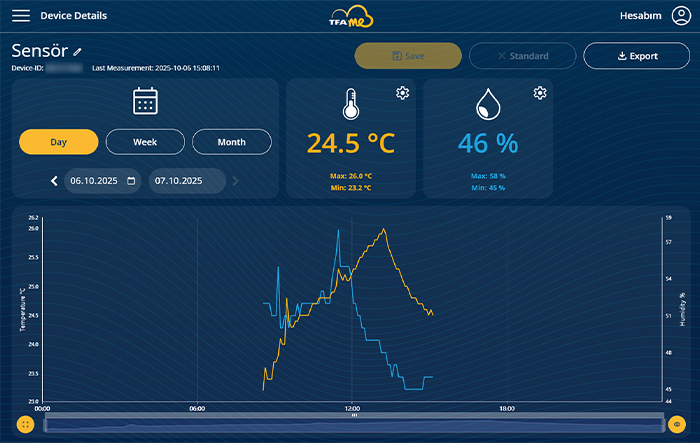Select the Day time range
Screen dimensions: 700x443
(x=58, y=142)
